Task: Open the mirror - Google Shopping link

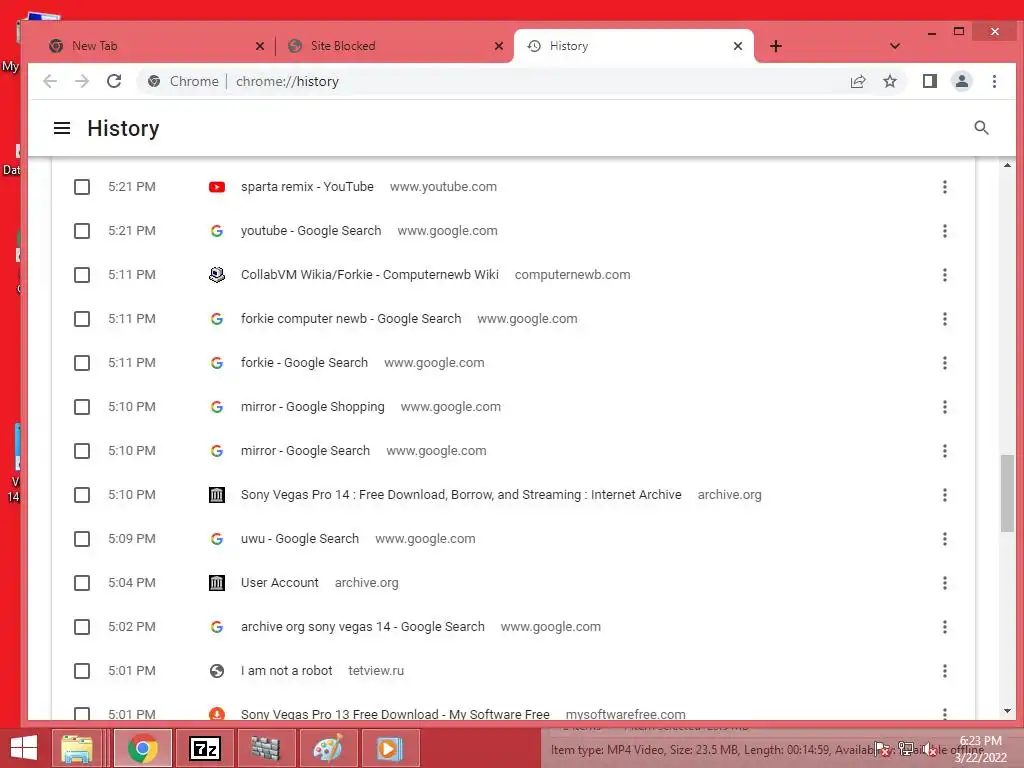Action: tap(312, 407)
